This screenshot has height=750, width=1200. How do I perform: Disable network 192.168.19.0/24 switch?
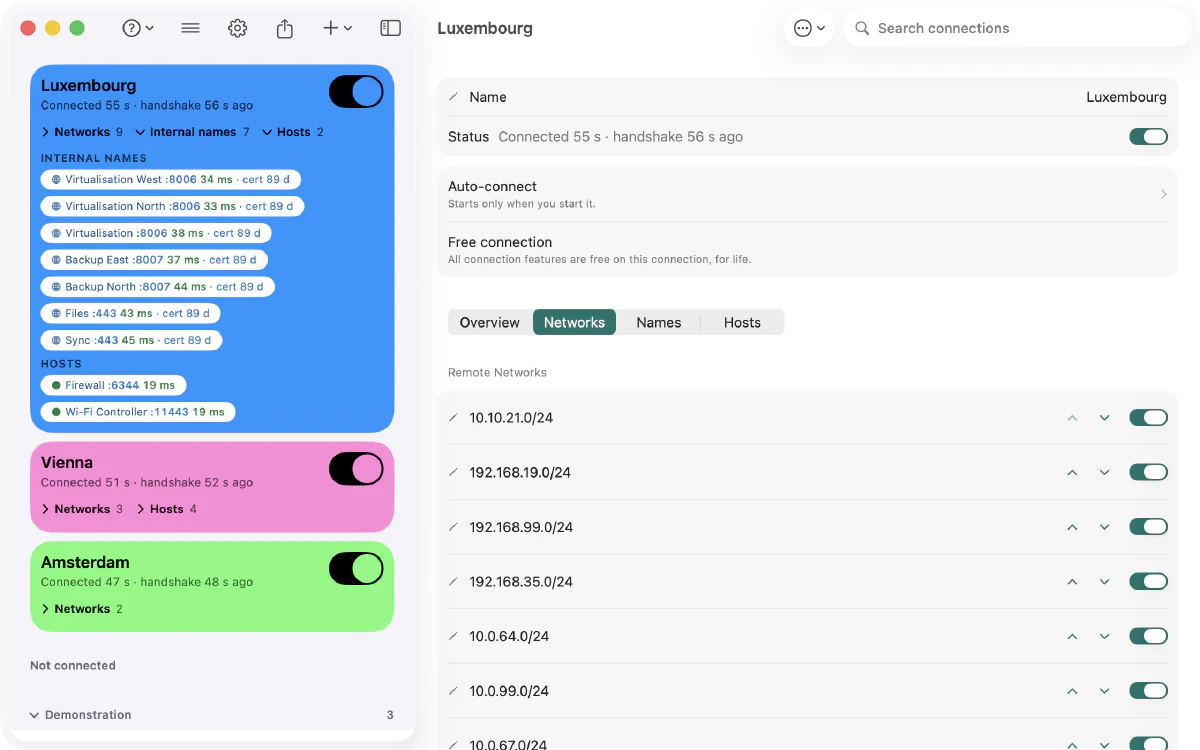click(x=1148, y=472)
